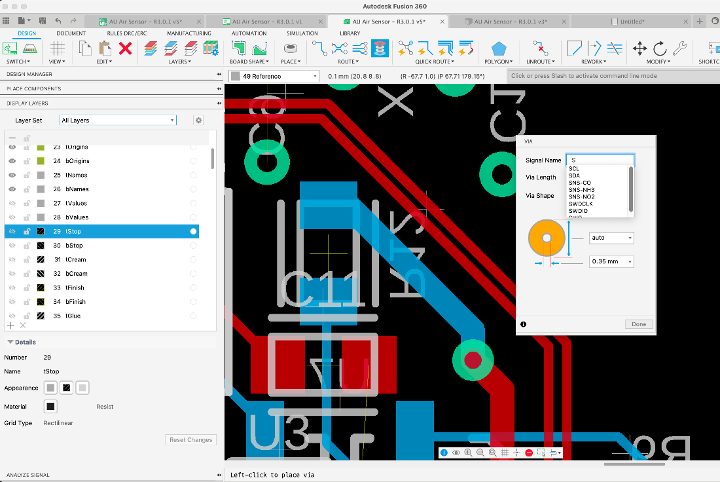Image resolution: width=720 pixels, height=482 pixels.
Task: Click the info icon in Via dialog
Action: click(x=523, y=324)
